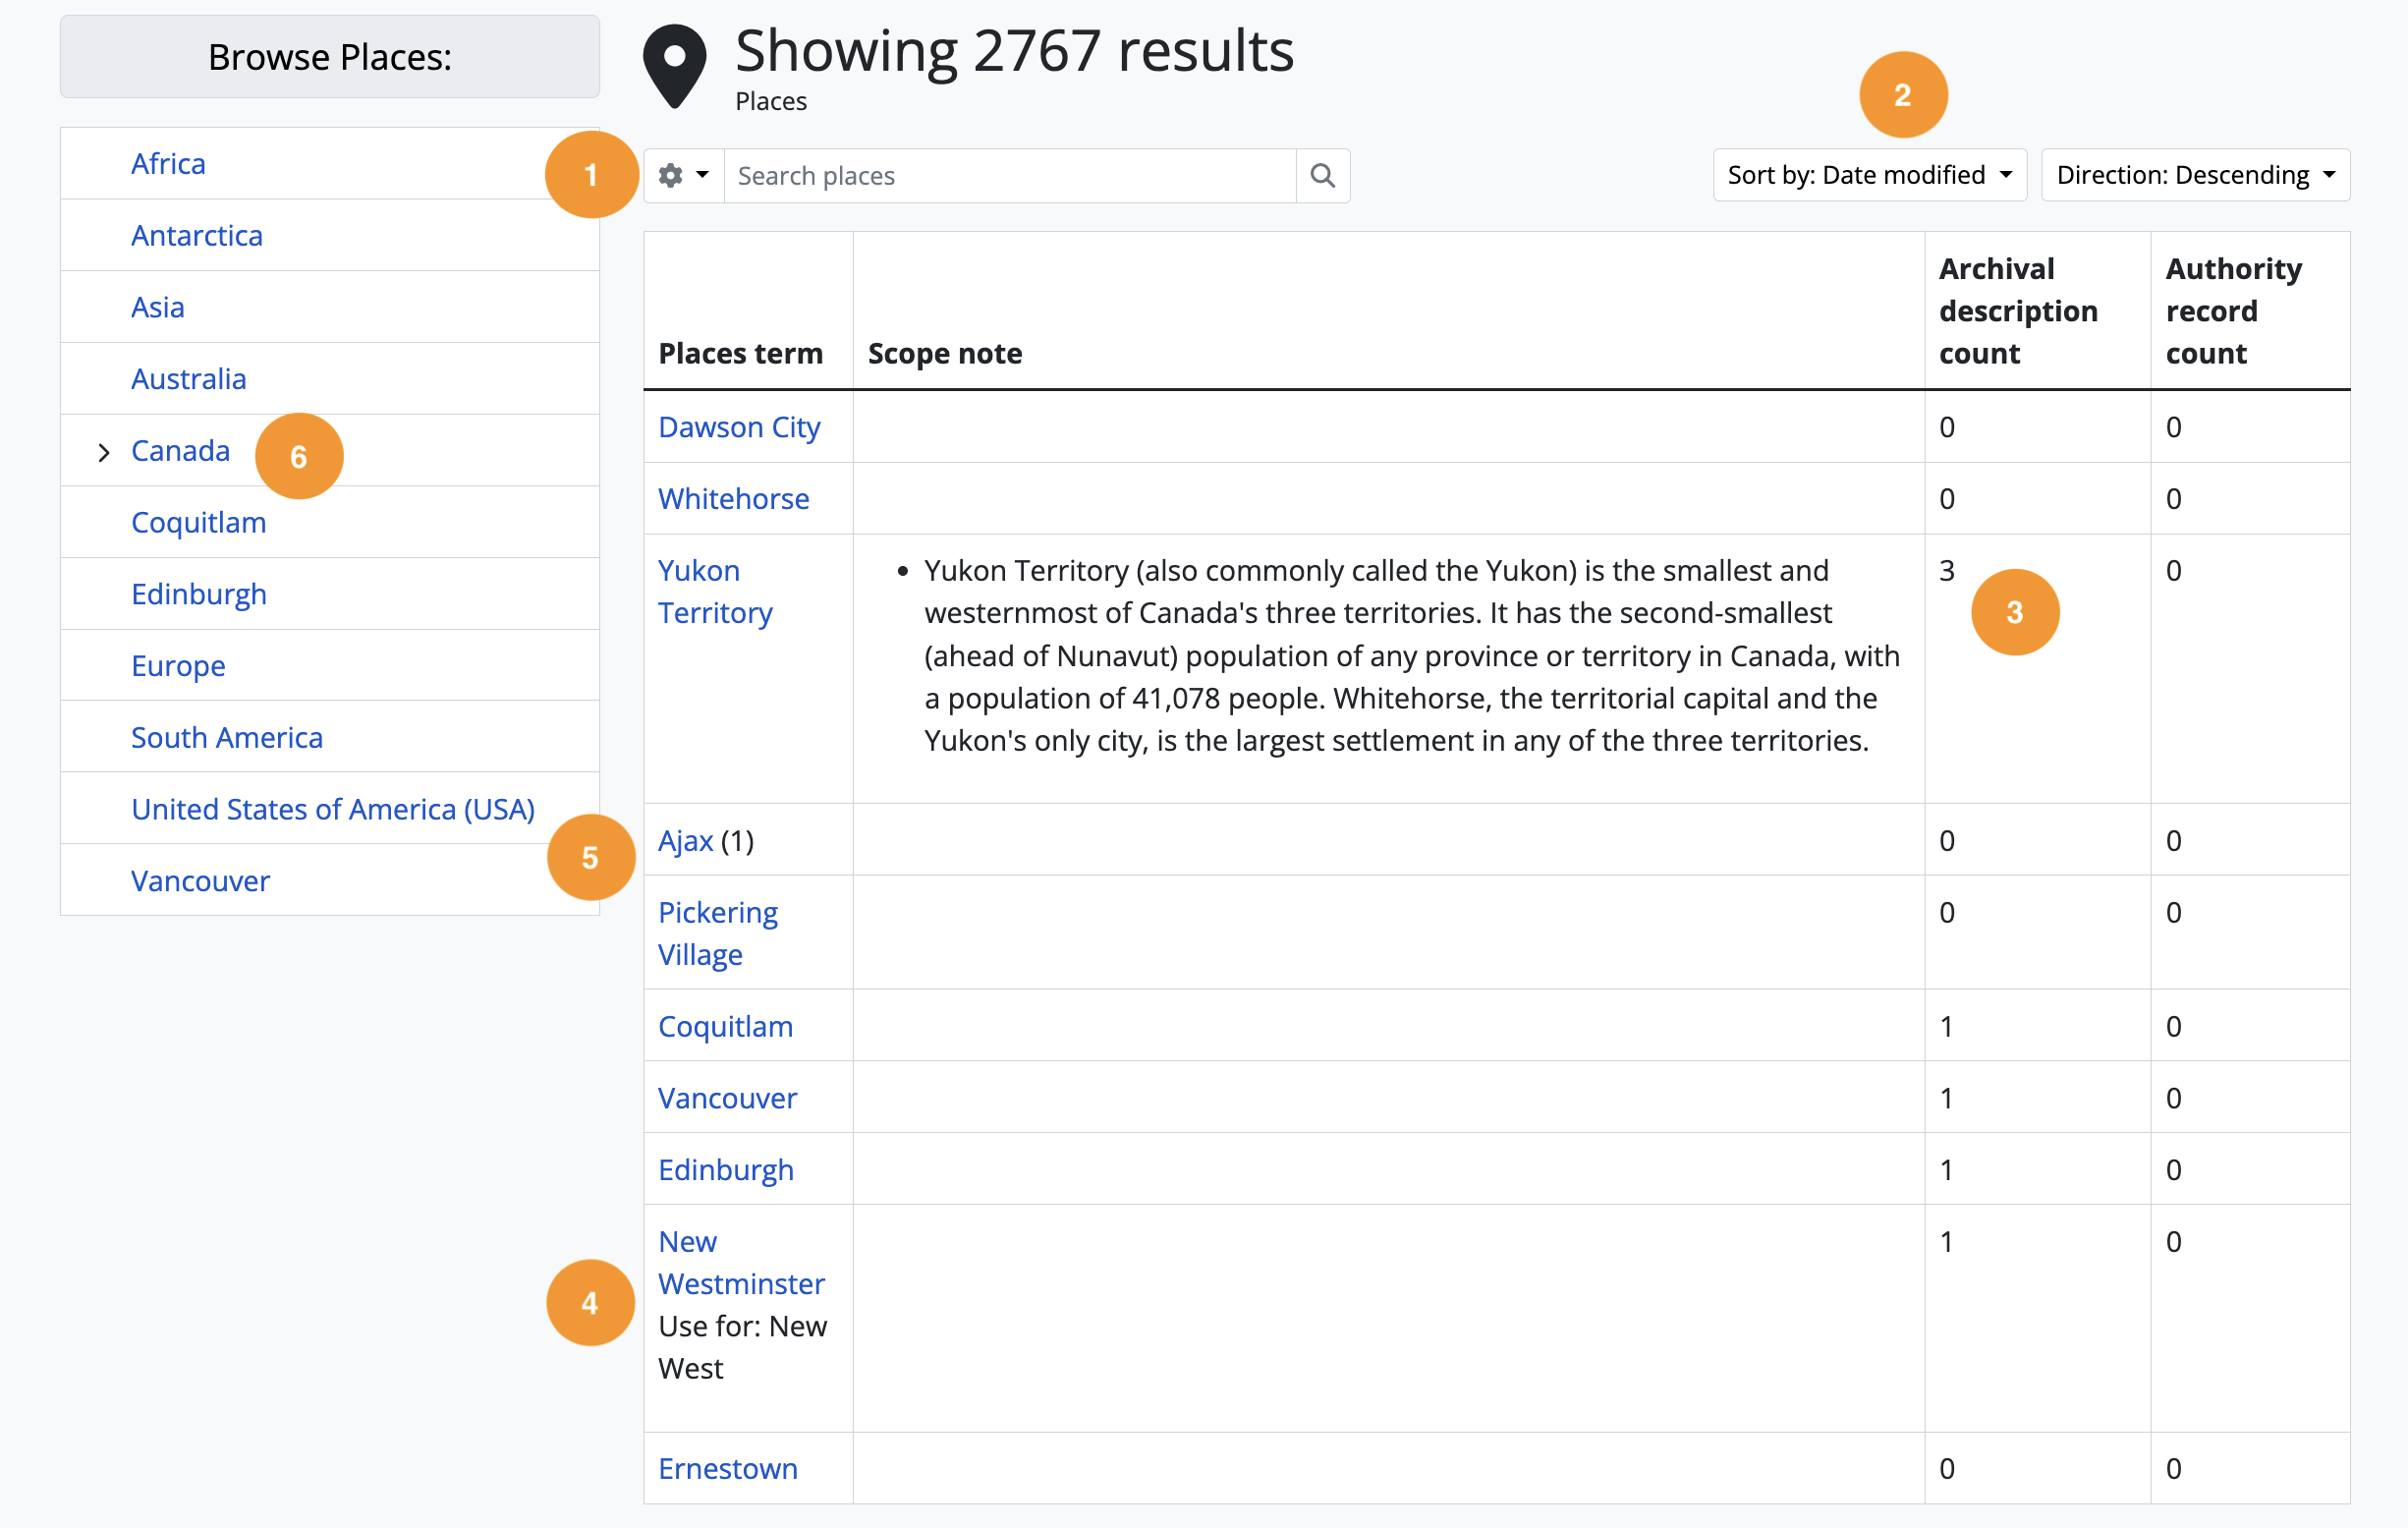This screenshot has width=2408, height=1528.
Task: Open the Direction Descending dropdown
Action: (x=2194, y=175)
